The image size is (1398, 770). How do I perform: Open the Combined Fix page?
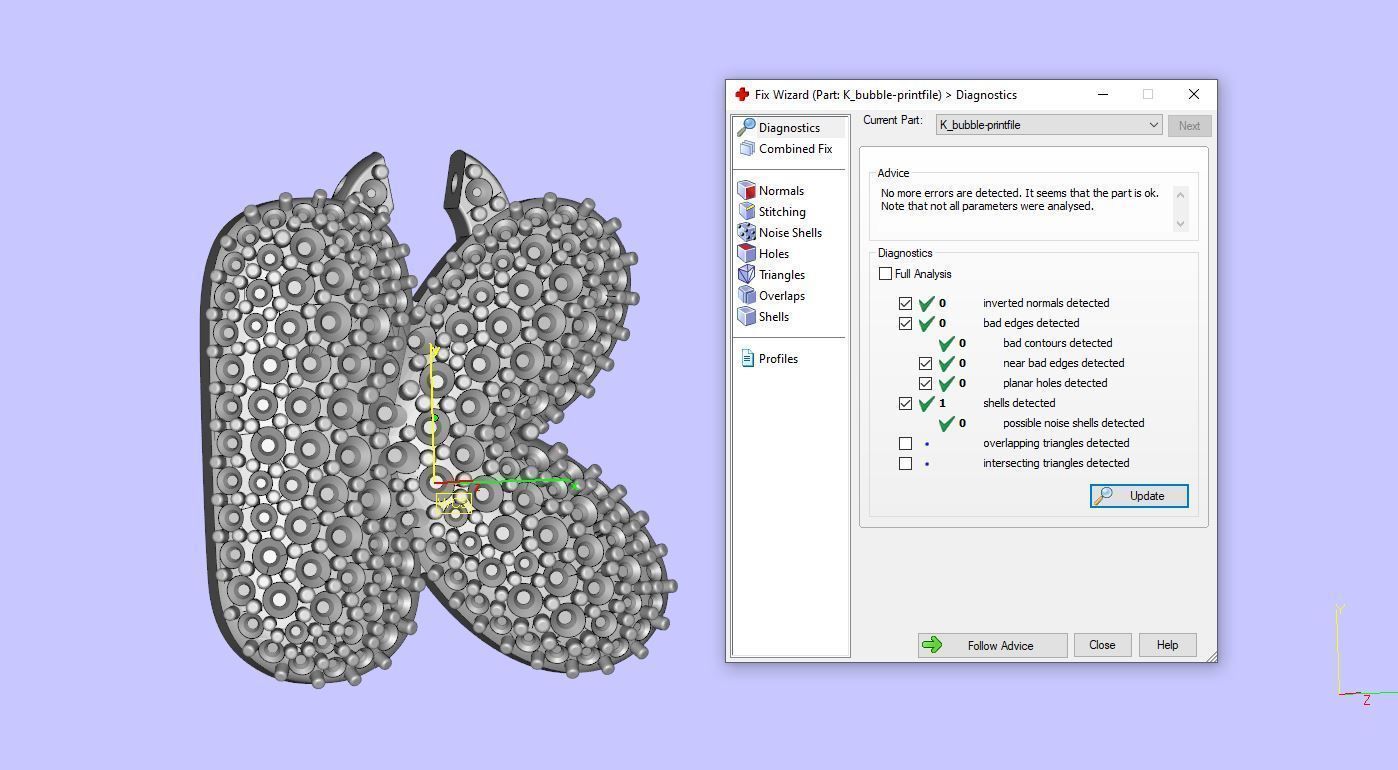point(795,148)
